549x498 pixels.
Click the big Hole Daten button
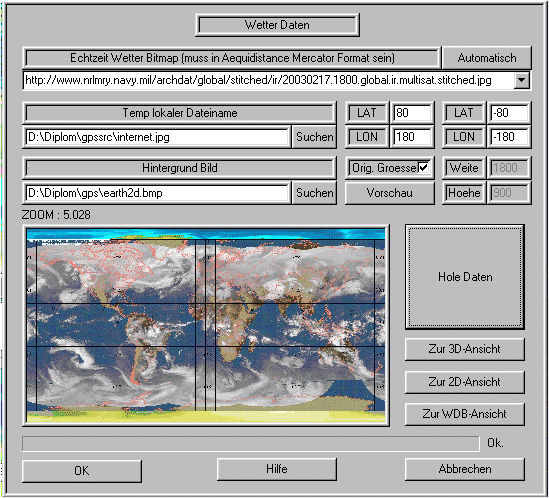point(465,277)
